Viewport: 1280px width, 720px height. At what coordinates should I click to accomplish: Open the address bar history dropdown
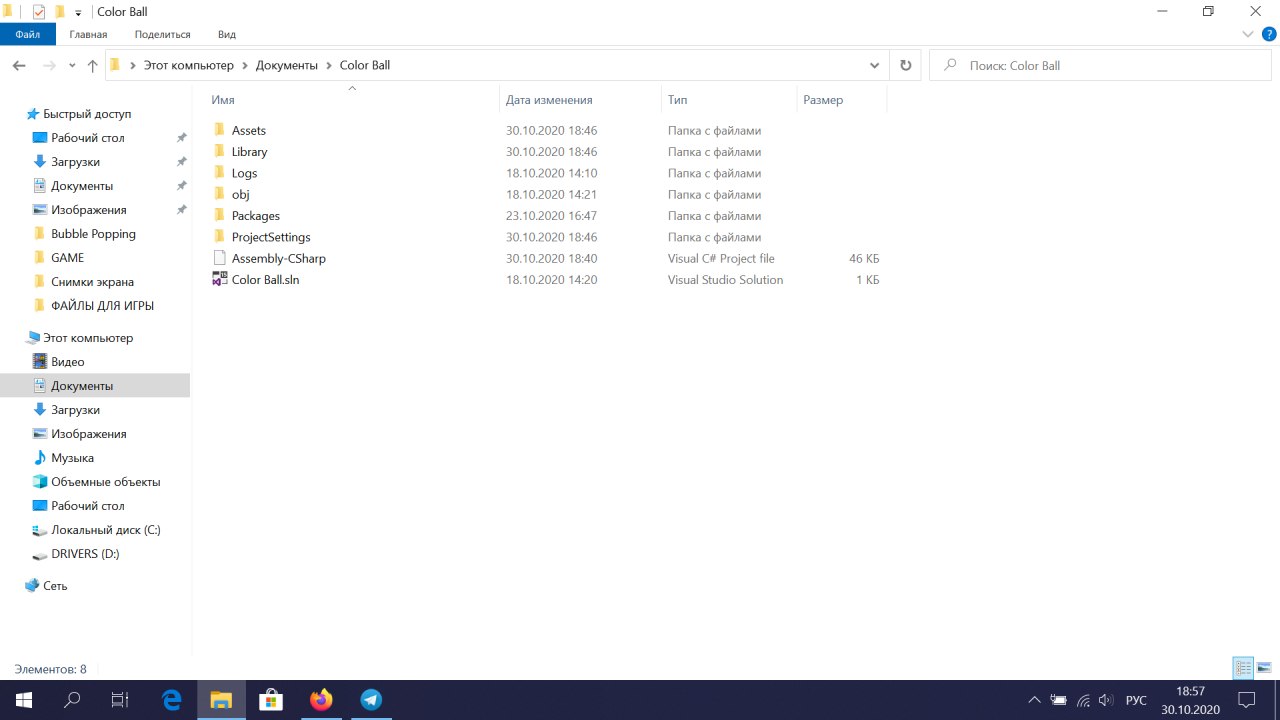coord(875,65)
